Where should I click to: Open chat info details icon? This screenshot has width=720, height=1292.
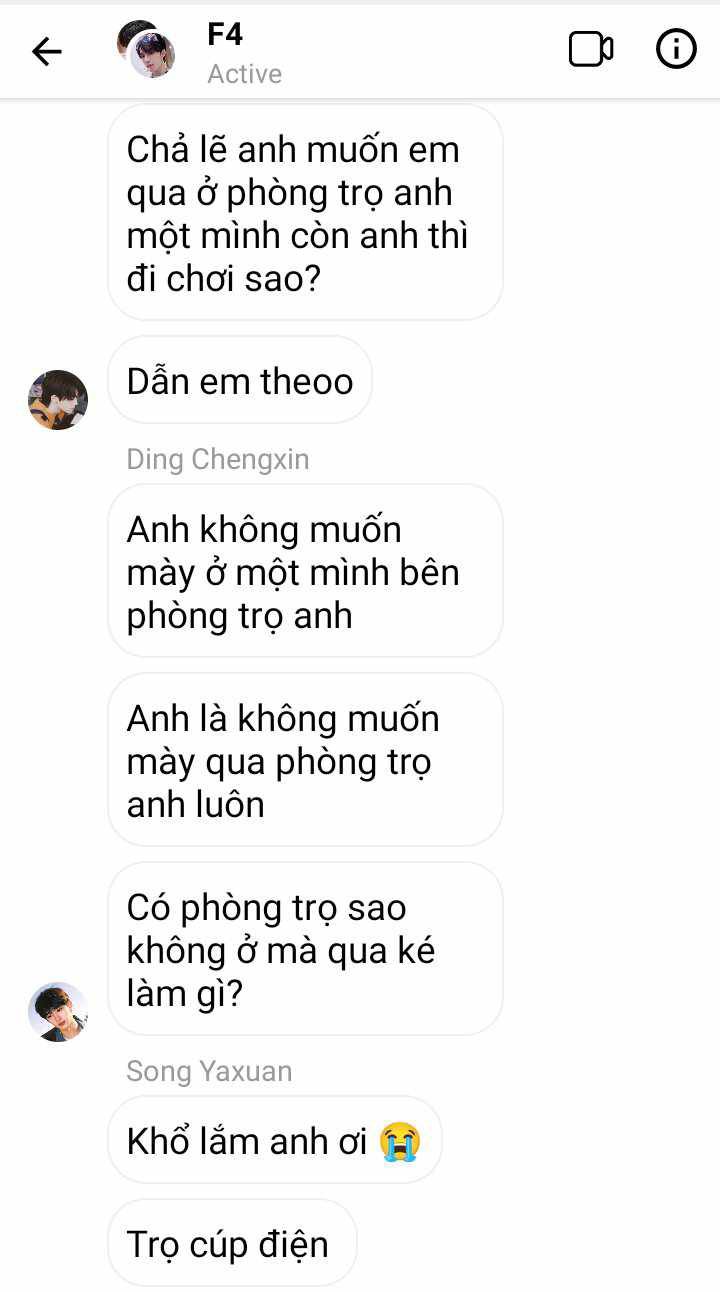pyautogui.click(x=676, y=49)
